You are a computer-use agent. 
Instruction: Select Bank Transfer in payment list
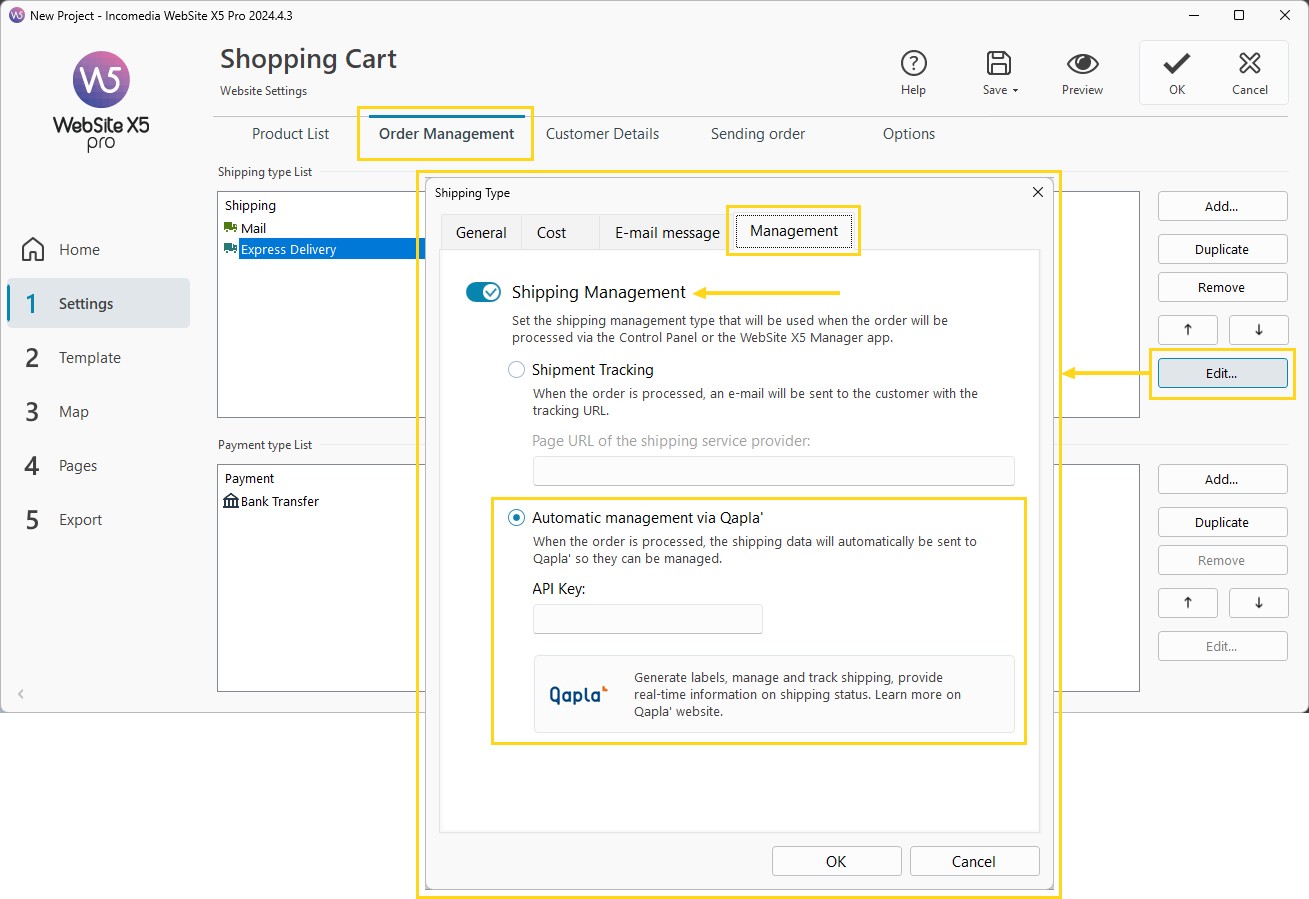click(279, 501)
